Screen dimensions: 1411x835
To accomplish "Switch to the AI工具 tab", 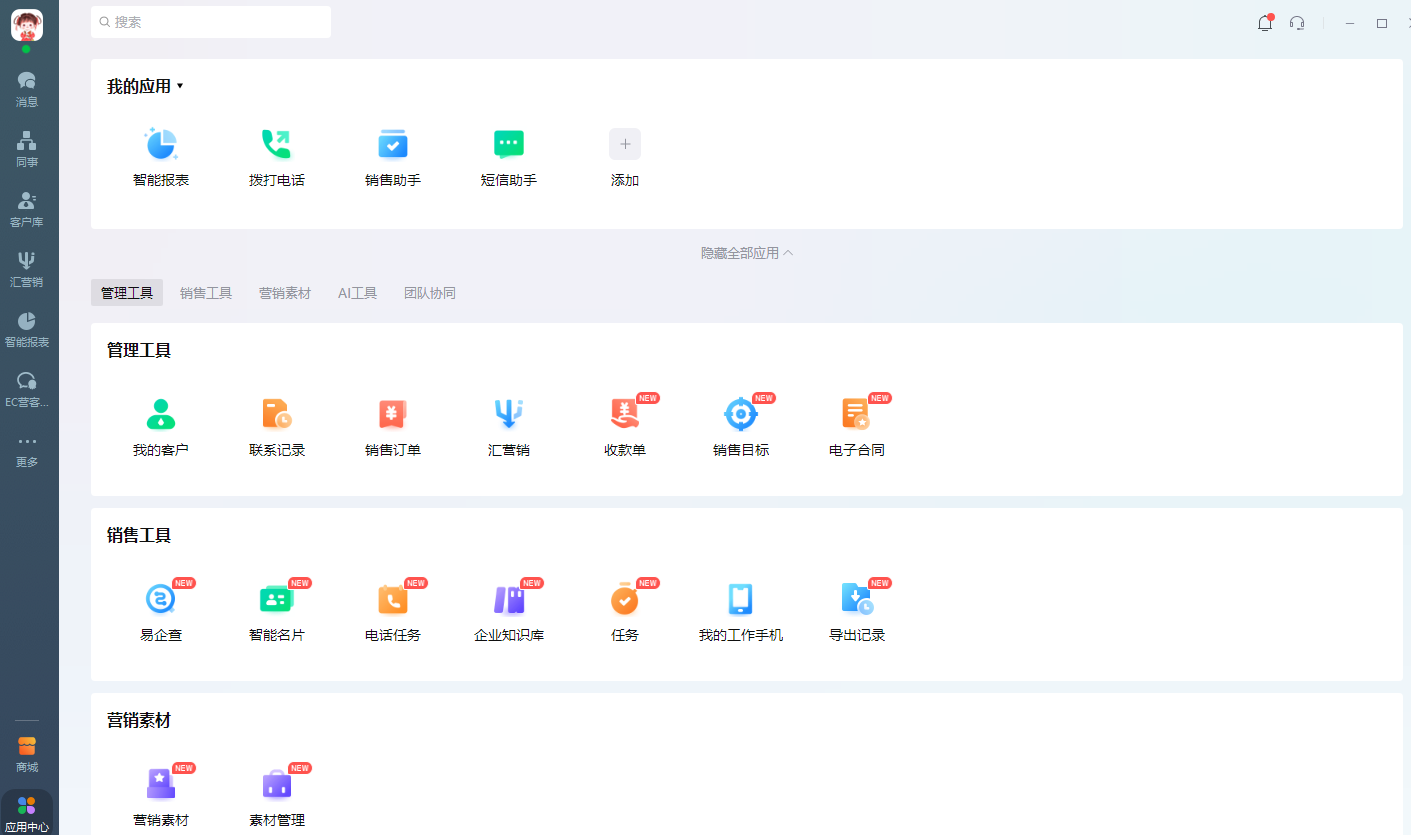I will [x=357, y=292].
